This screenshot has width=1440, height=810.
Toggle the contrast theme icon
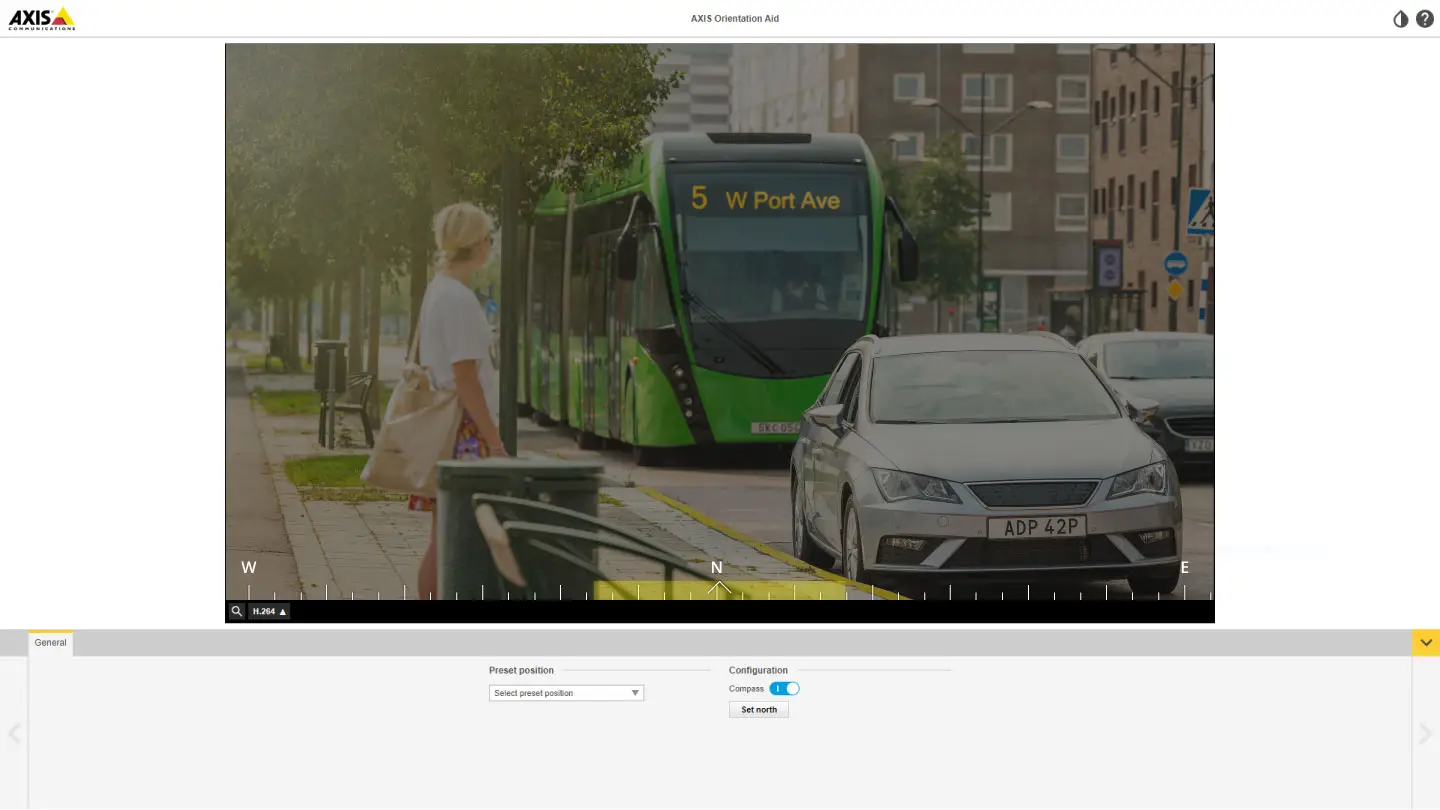(1400, 19)
